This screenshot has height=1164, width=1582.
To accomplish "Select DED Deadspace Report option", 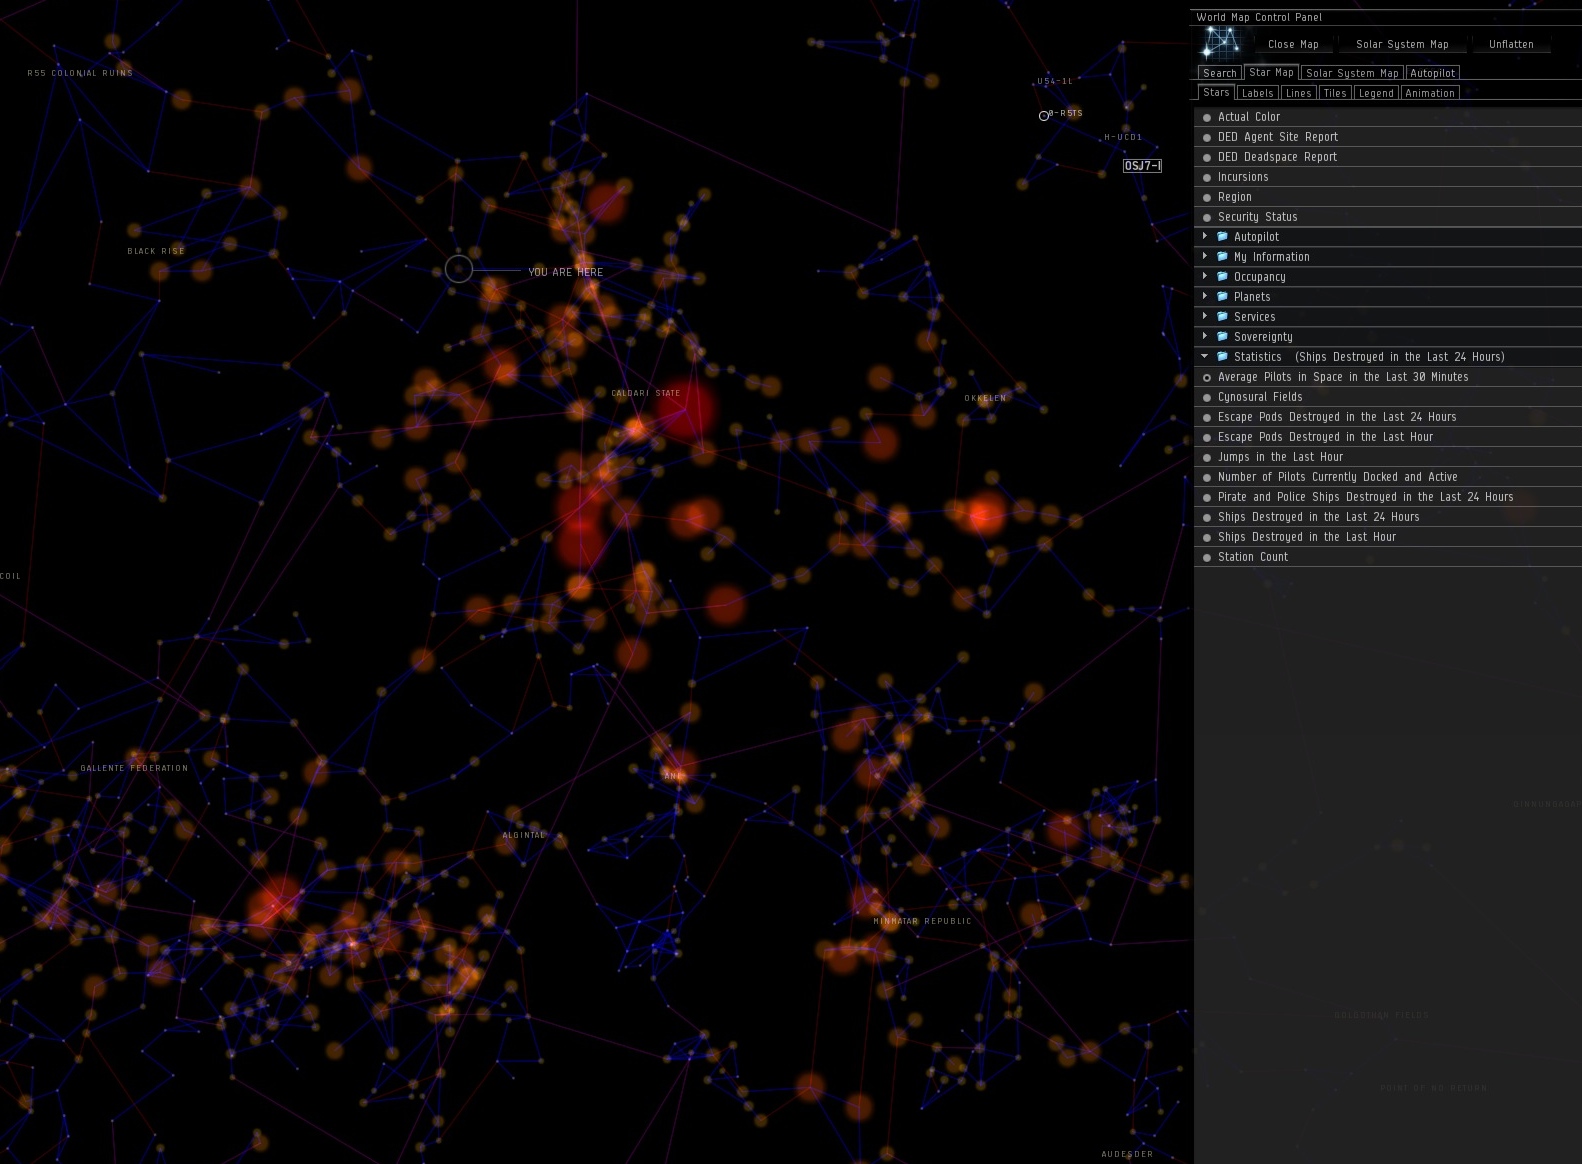I will tap(1388, 157).
